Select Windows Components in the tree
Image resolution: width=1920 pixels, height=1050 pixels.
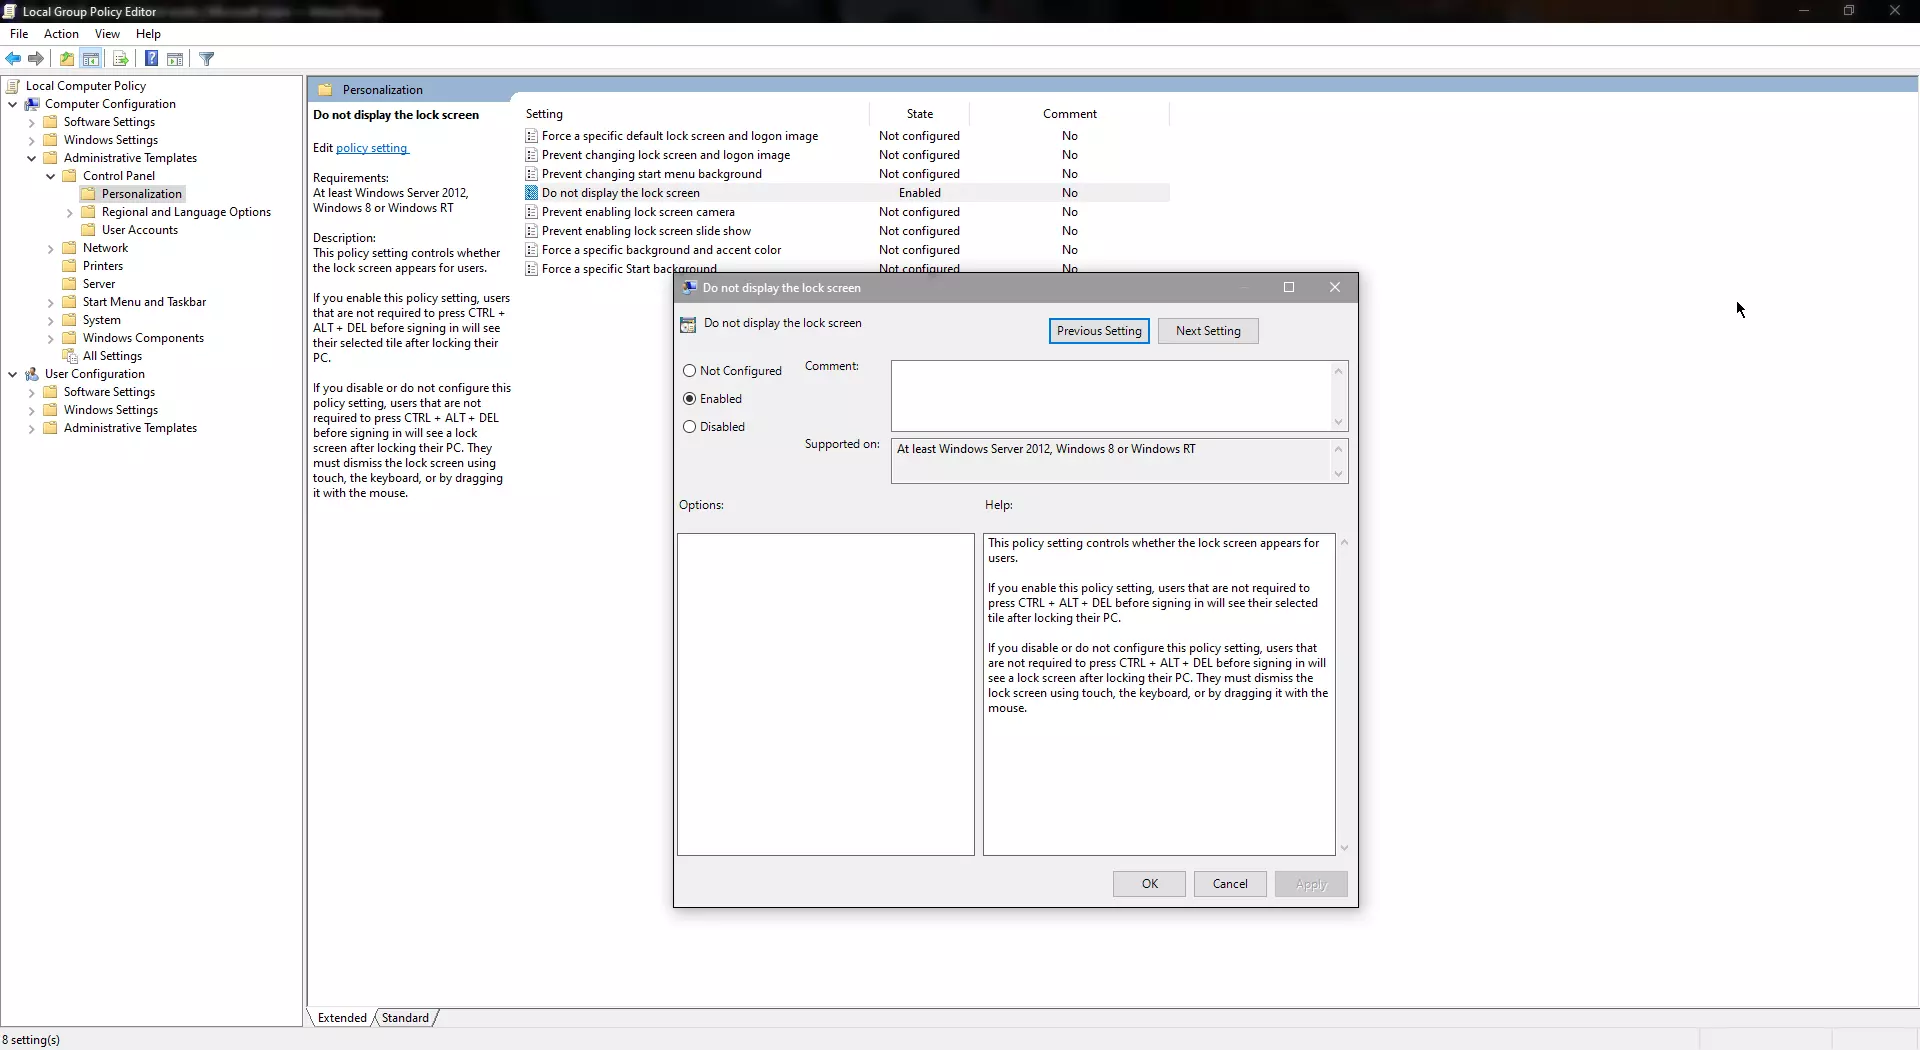[143, 338]
